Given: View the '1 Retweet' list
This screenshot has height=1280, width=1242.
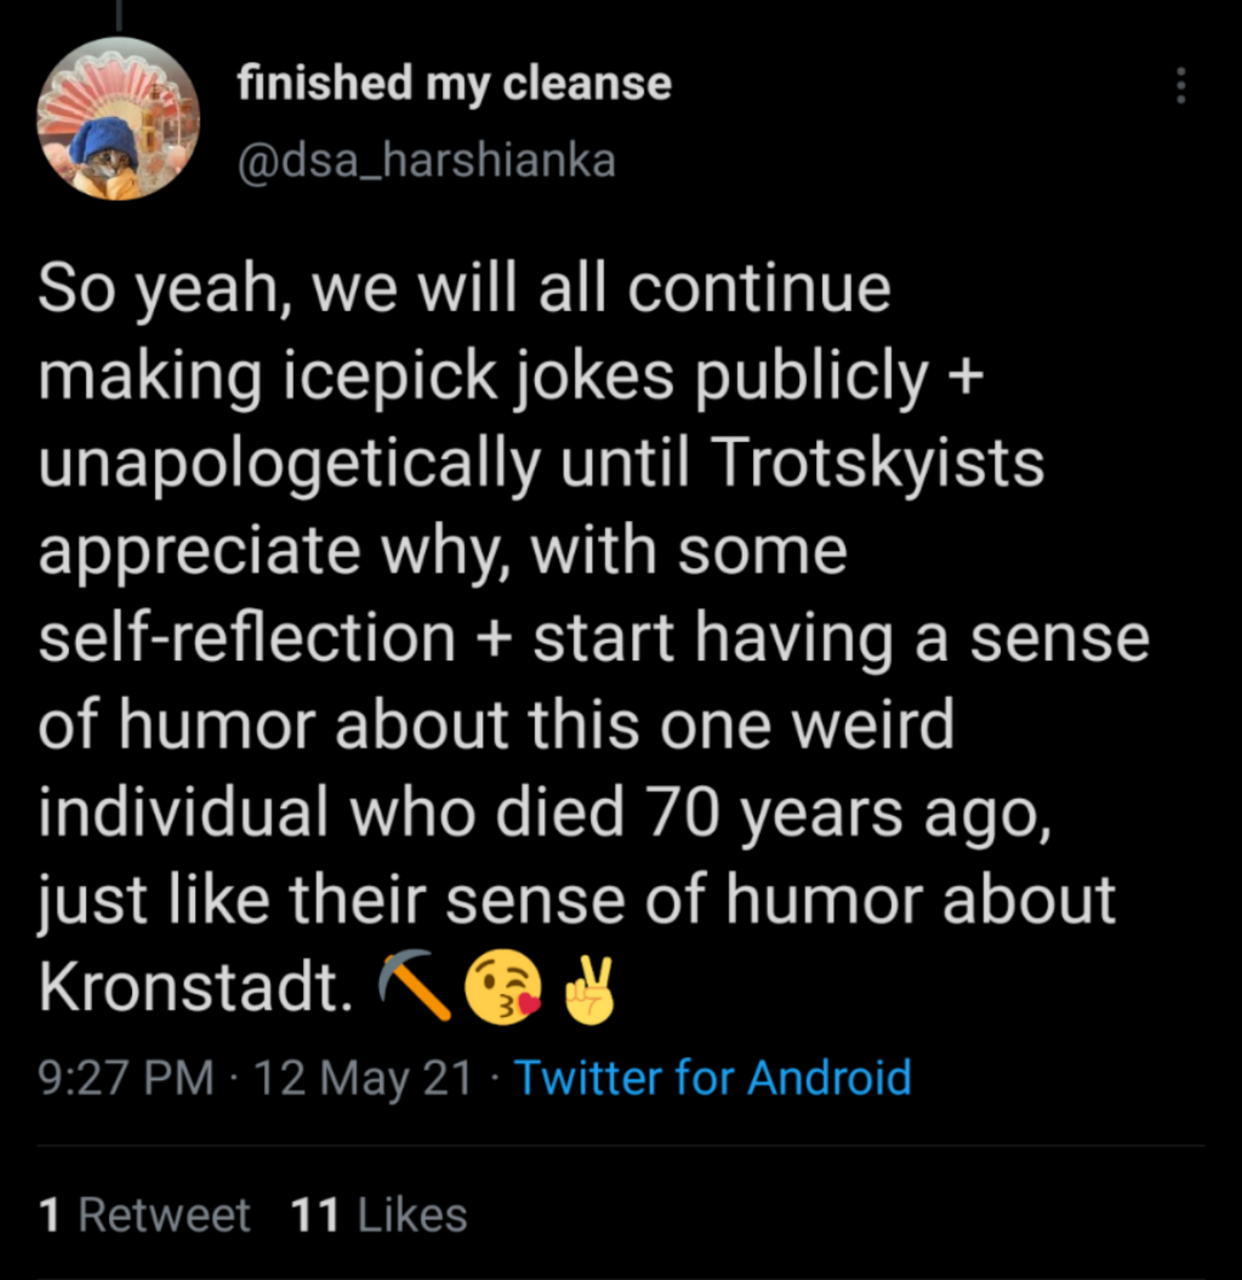Looking at the screenshot, I should coord(144,1215).
